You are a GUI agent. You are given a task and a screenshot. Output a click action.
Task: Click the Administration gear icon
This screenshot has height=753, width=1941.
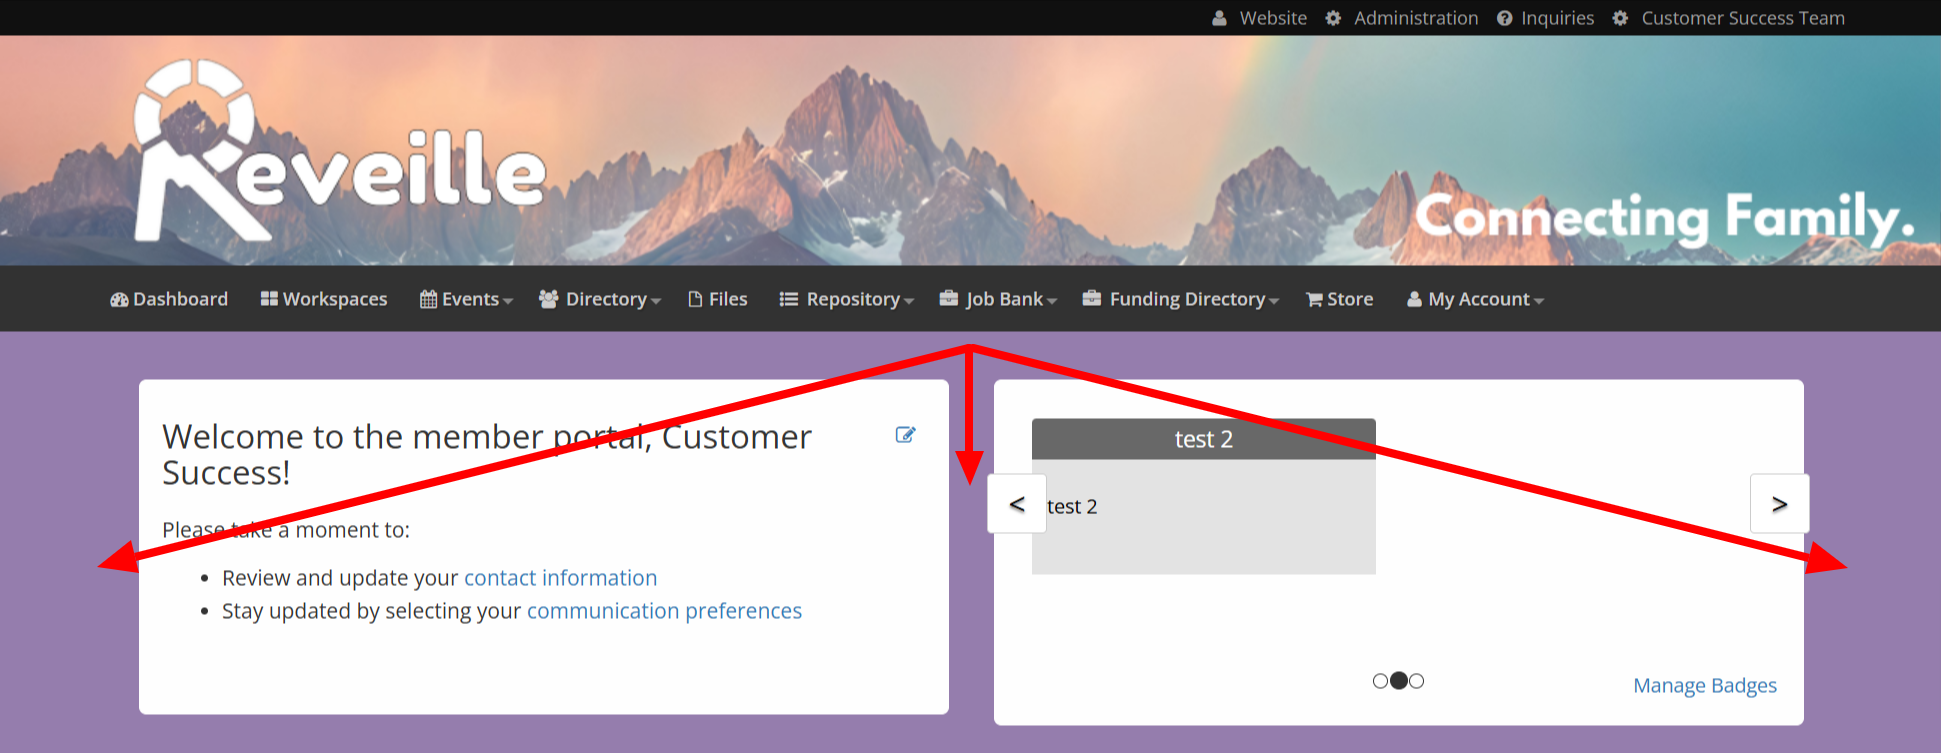coord(1333,18)
